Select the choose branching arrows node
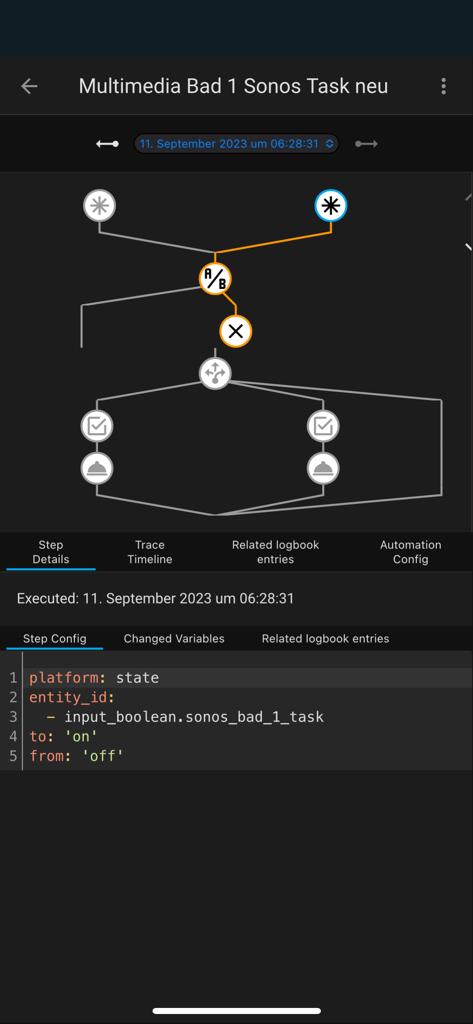 click(x=215, y=373)
